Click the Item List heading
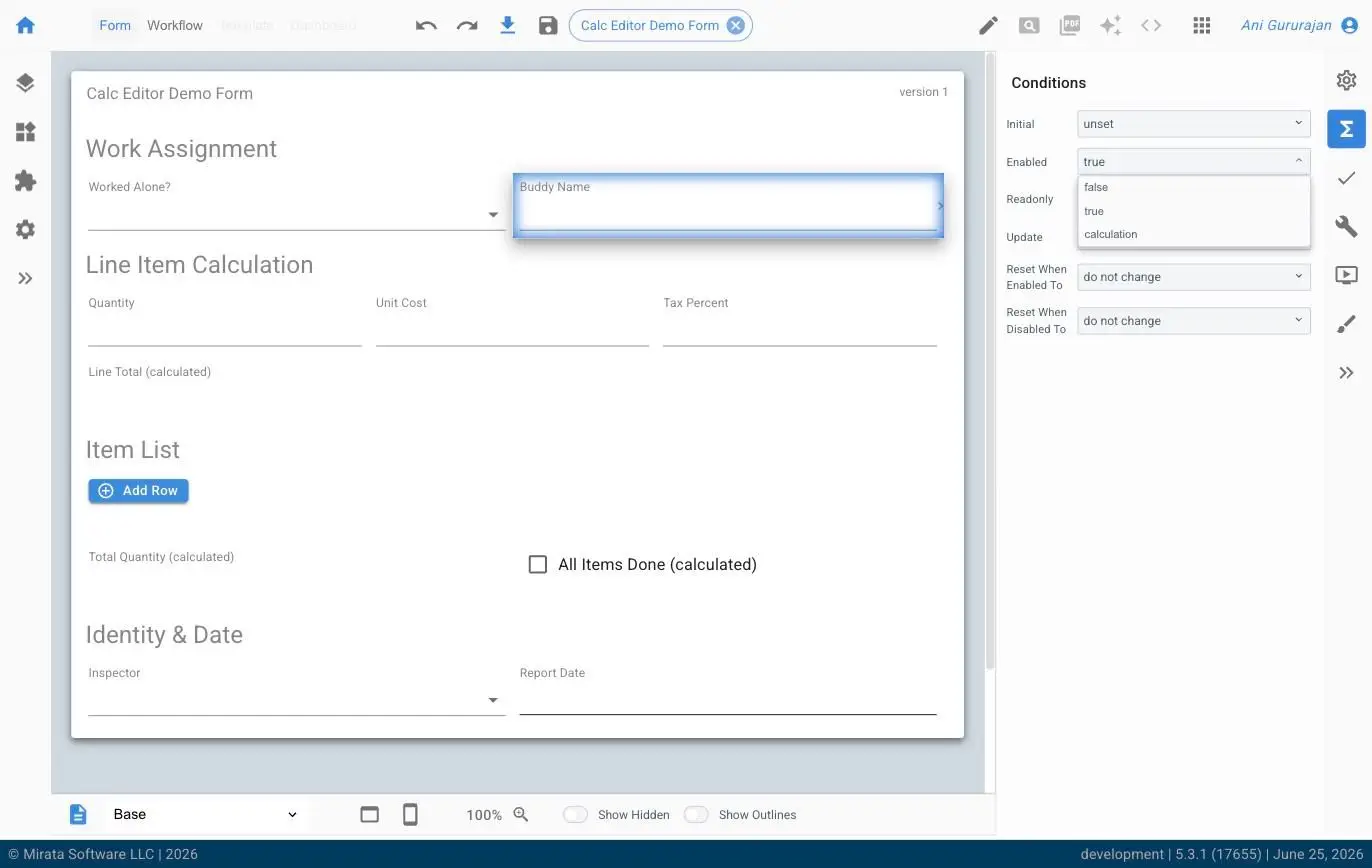This screenshot has height=868, width=1372. click(x=133, y=450)
